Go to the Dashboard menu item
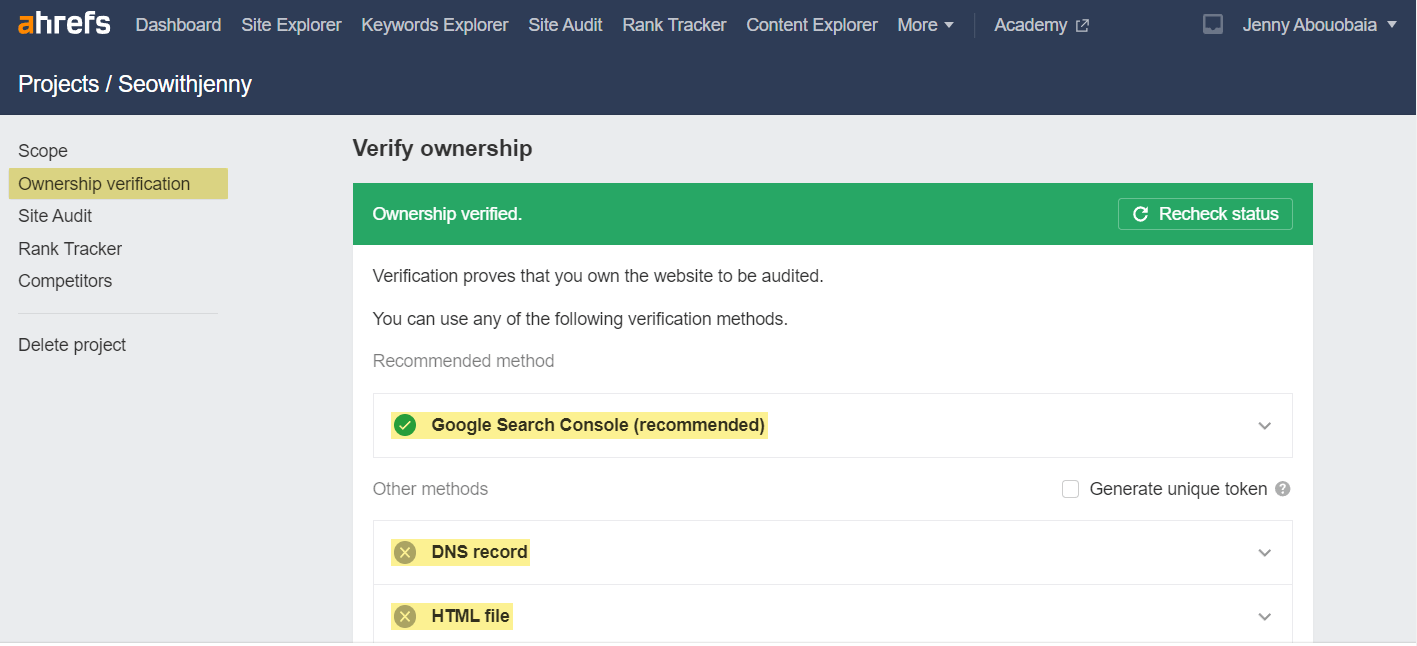Viewport: 1417px width, 646px height. pos(178,24)
